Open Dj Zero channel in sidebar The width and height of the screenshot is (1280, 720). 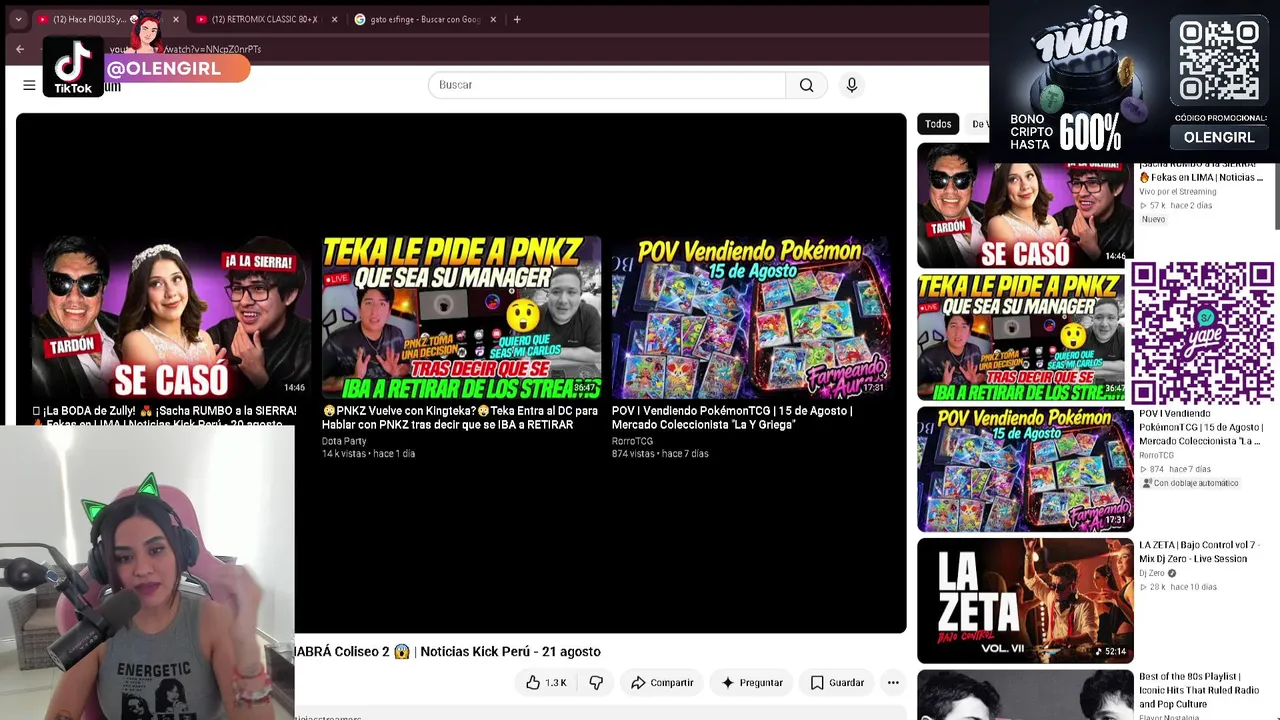pos(1152,573)
